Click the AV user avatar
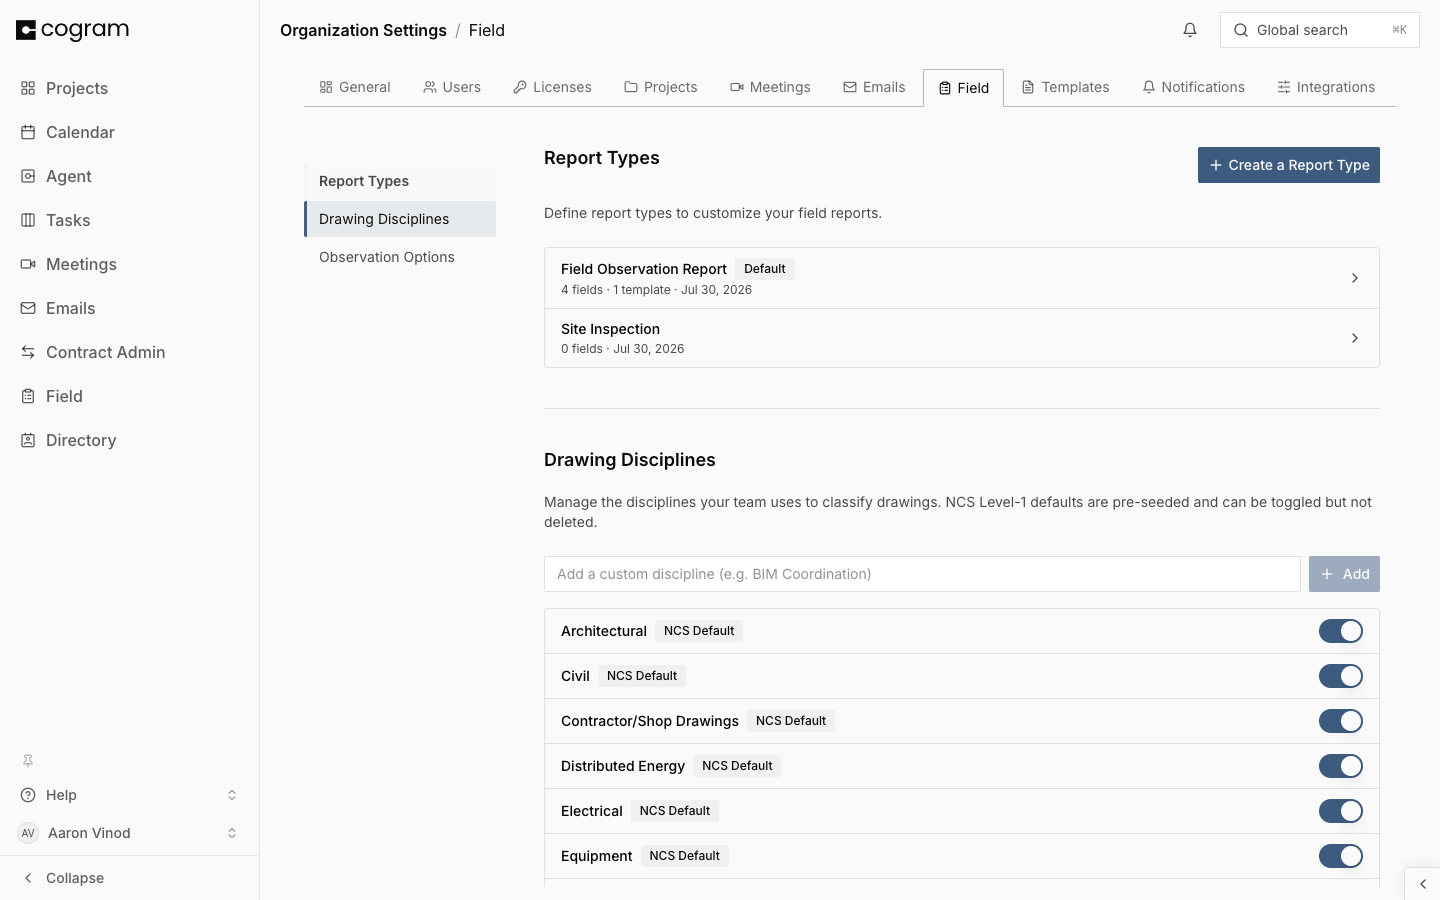Viewport: 1440px width, 900px height. tap(28, 833)
